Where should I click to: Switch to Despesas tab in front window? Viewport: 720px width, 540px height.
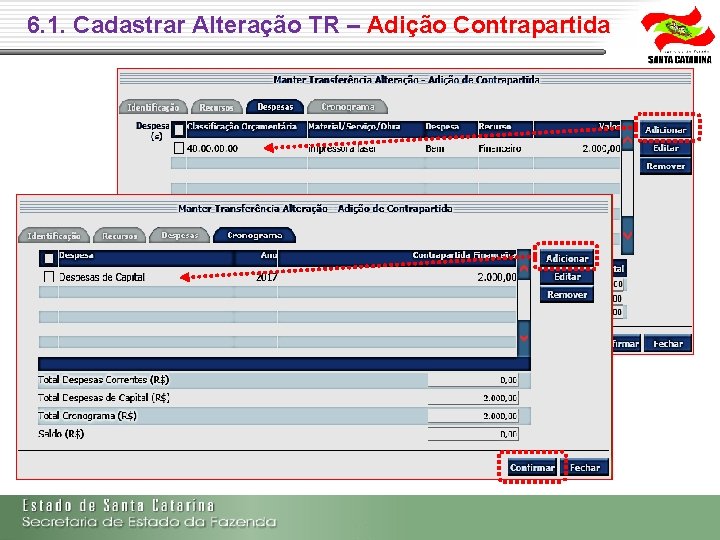(x=180, y=235)
